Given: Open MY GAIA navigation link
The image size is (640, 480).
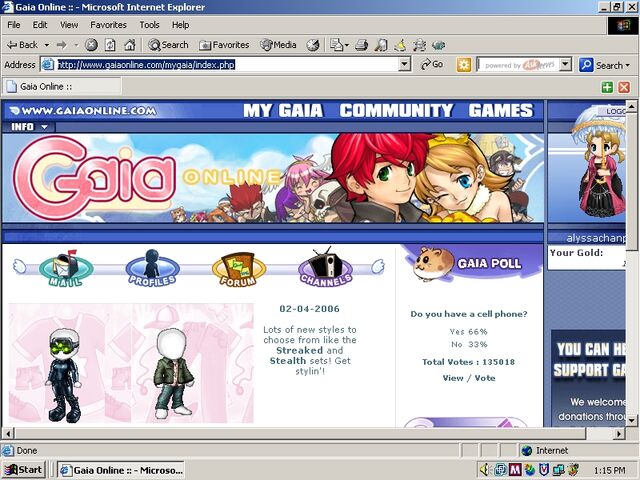Looking at the screenshot, I should (283, 111).
